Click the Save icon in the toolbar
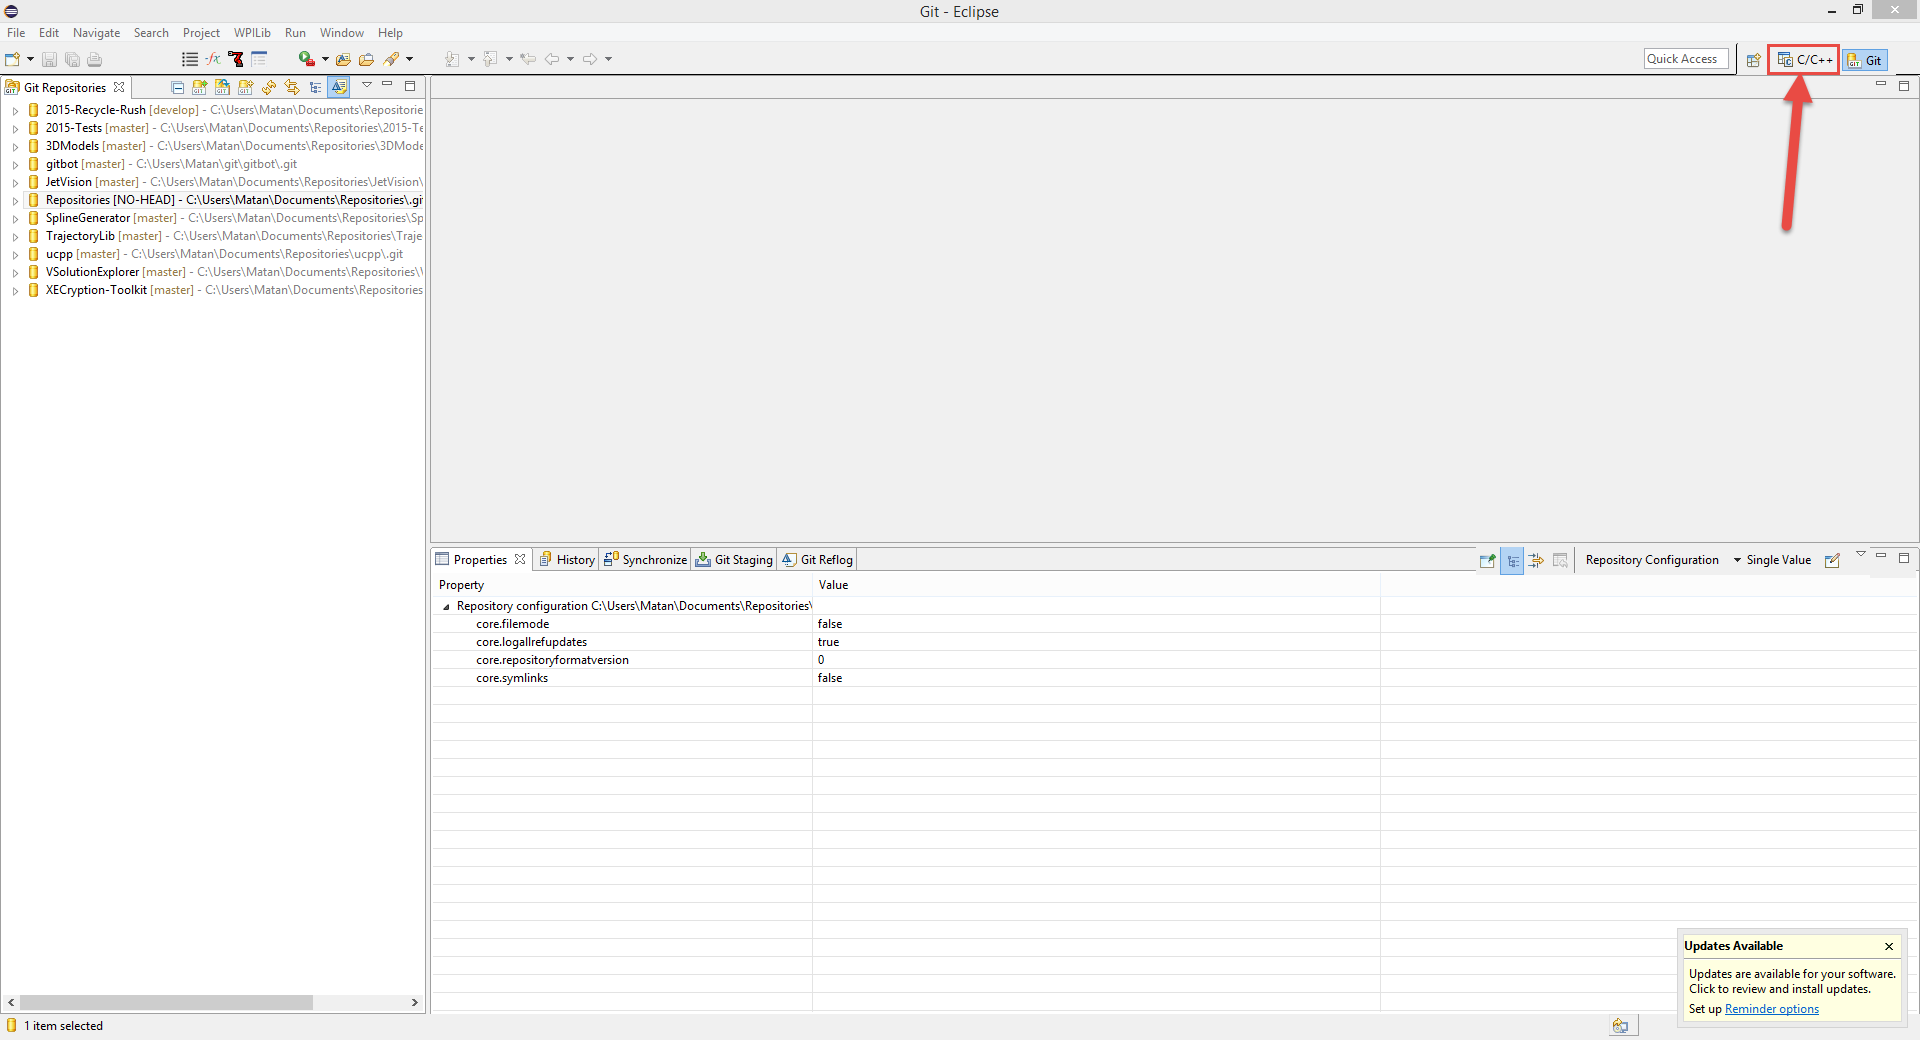The image size is (1920, 1040). (49, 59)
